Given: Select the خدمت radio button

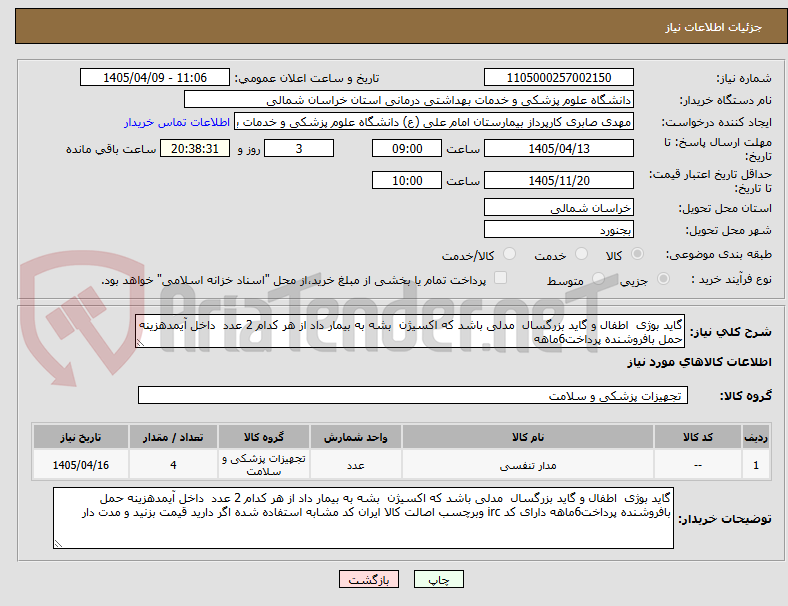Looking at the screenshot, I should pyautogui.click(x=581, y=254).
